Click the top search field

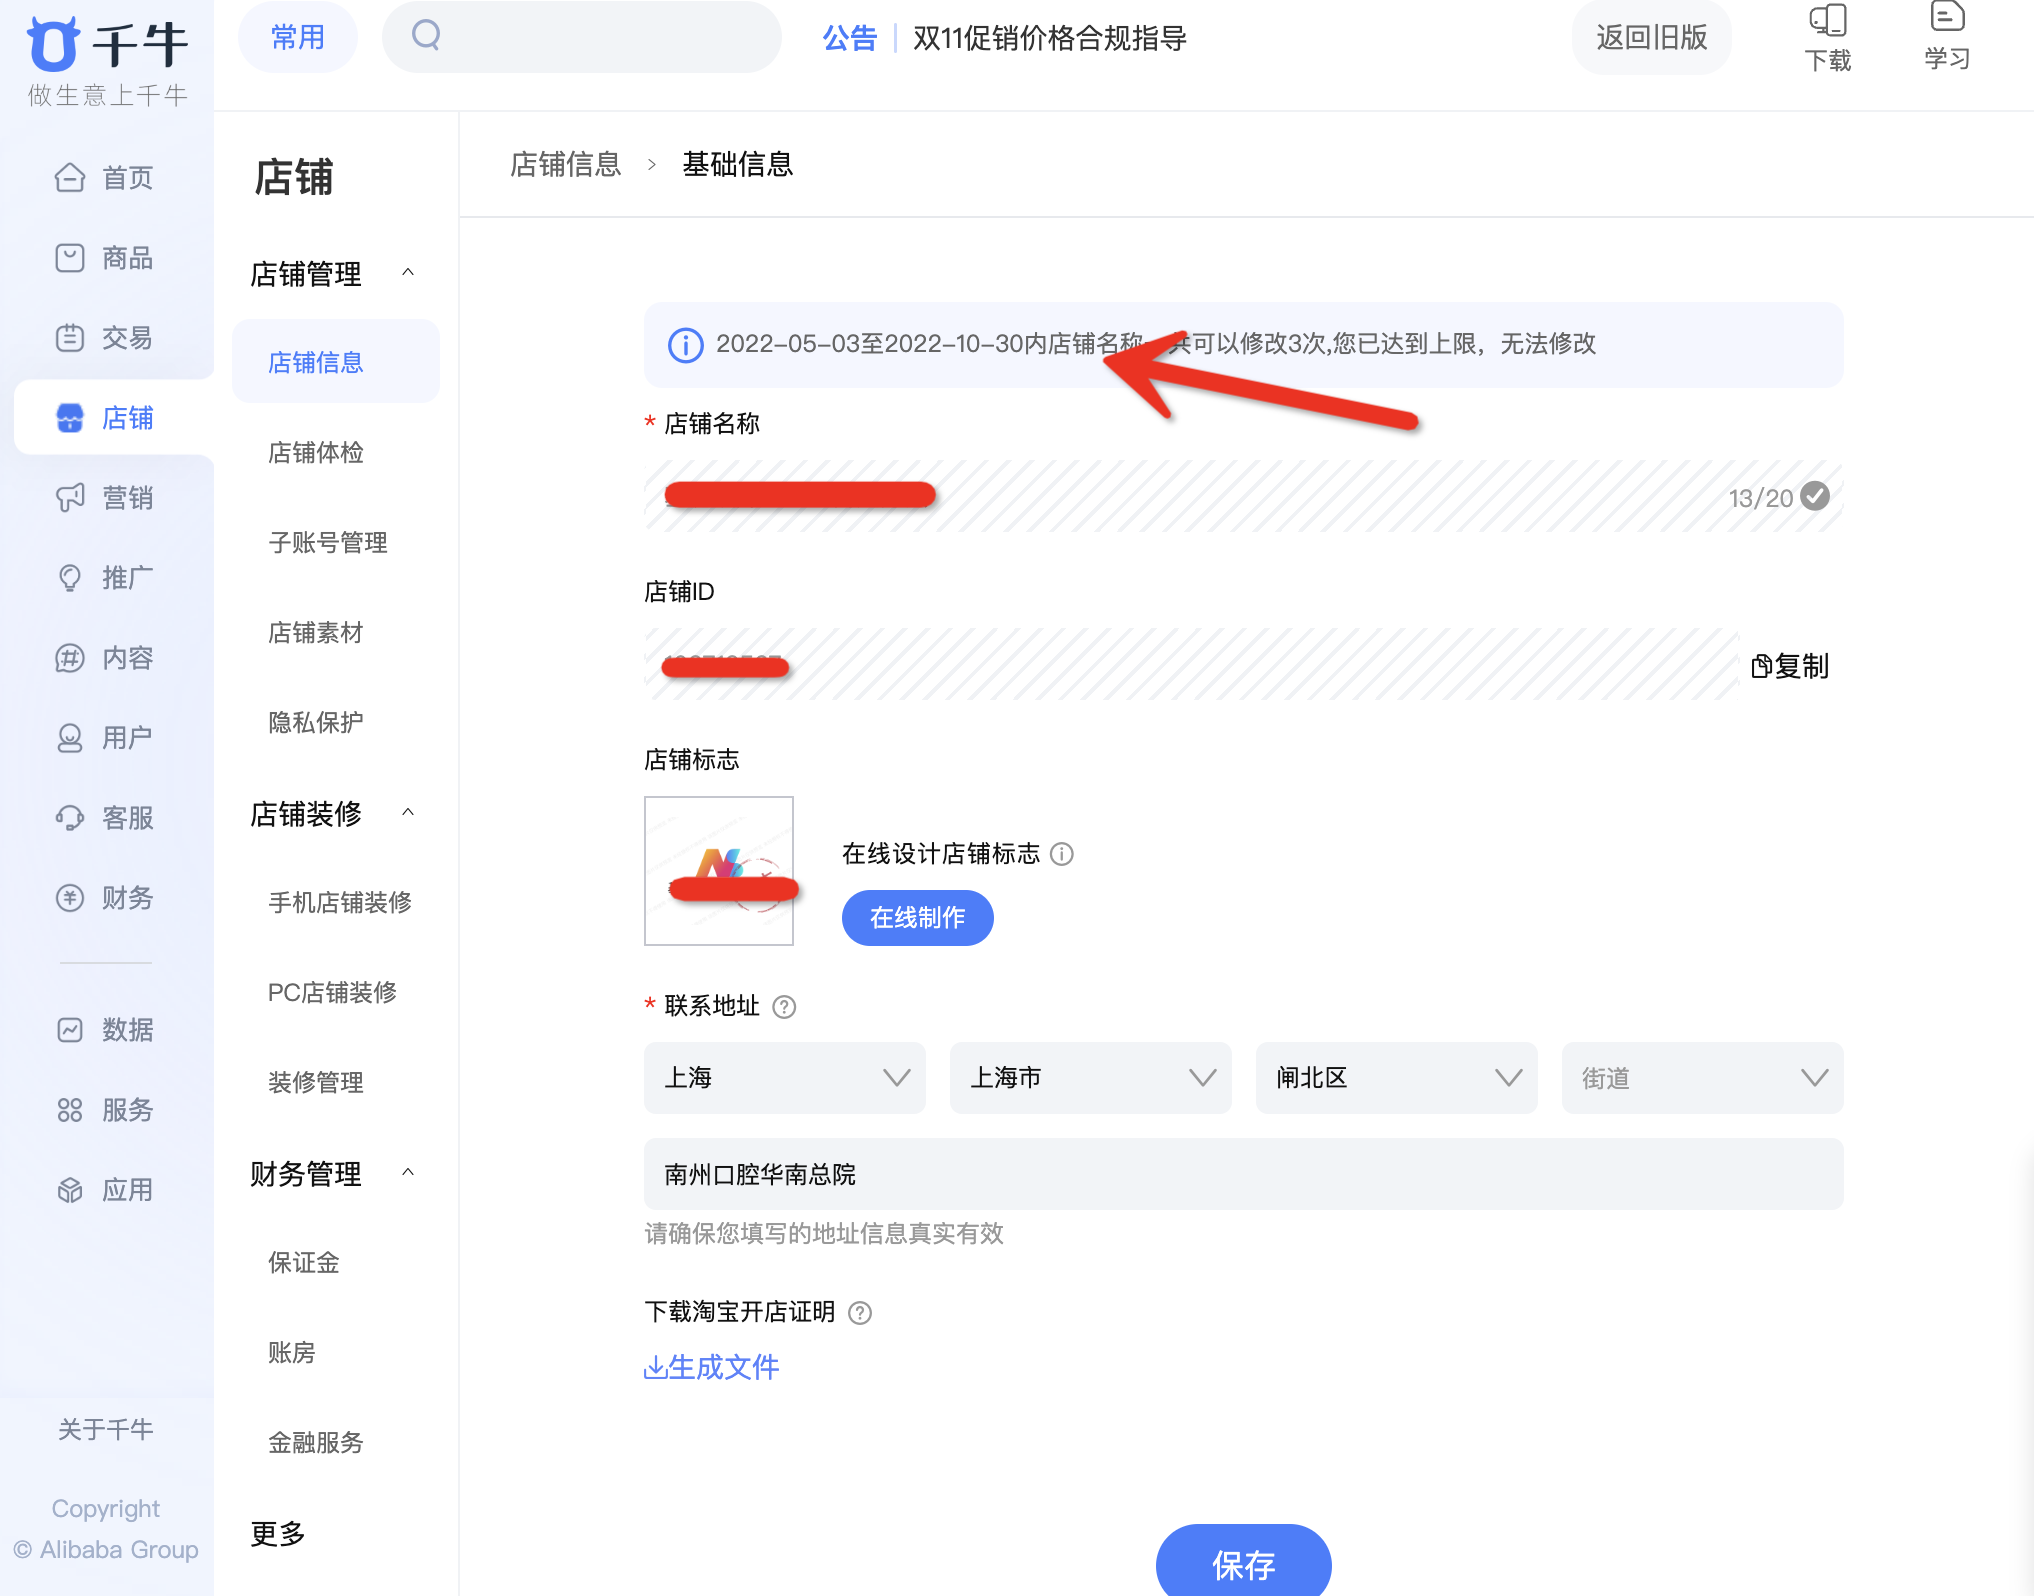coord(582,37)
